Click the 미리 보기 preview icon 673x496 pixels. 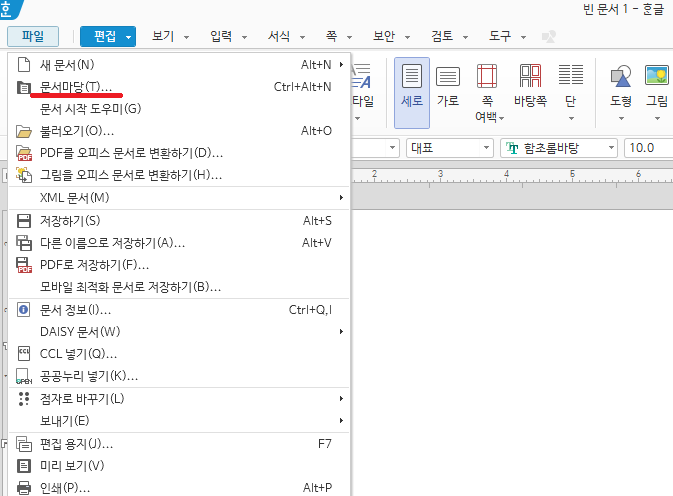pyautogui.click(x=24, y=466)
